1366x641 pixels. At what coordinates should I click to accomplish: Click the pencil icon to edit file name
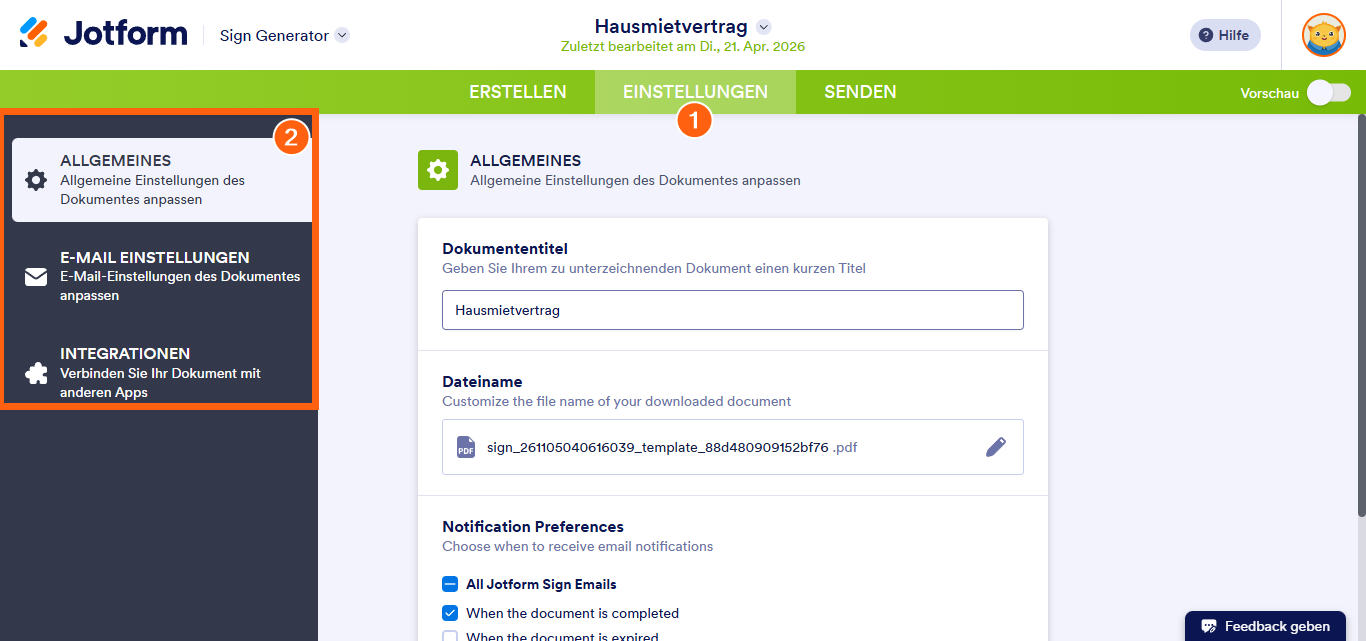[995, 447]
